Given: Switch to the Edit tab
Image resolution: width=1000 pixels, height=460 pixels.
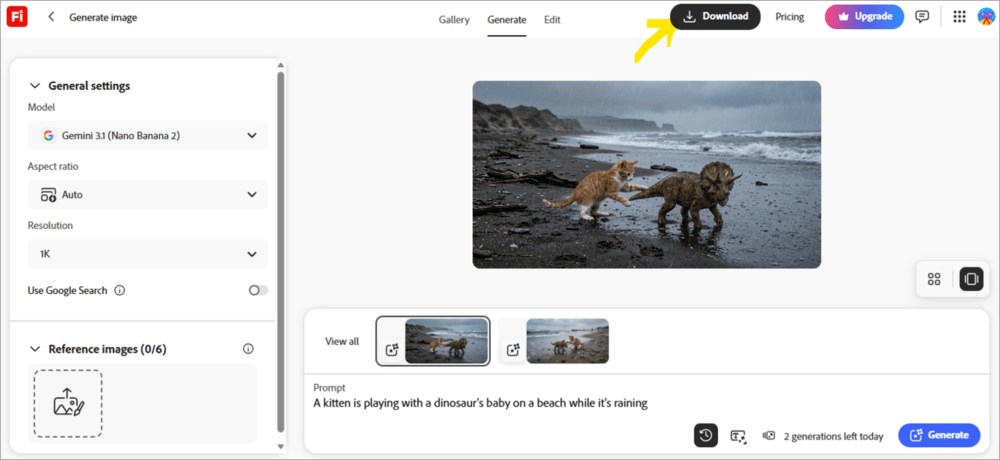Looking at the screenshot, I should (x=552, y=19).
